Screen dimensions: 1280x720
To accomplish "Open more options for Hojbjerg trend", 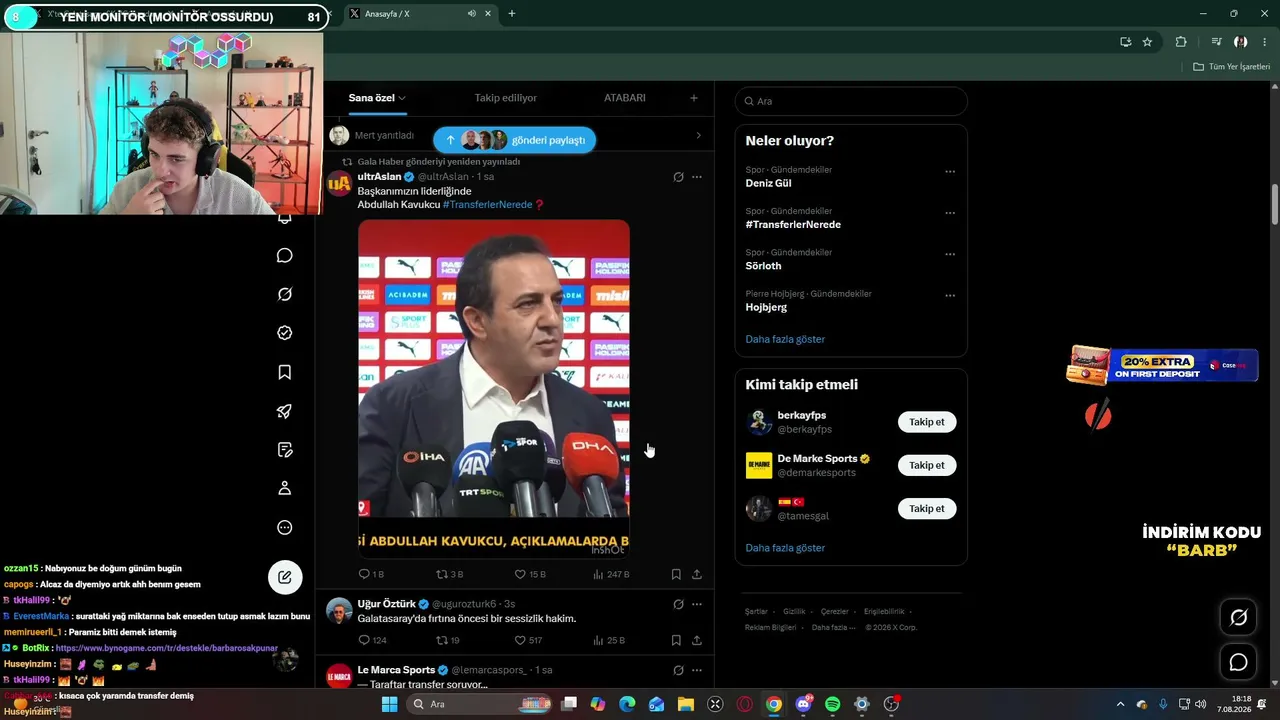I will click(950, 296).
